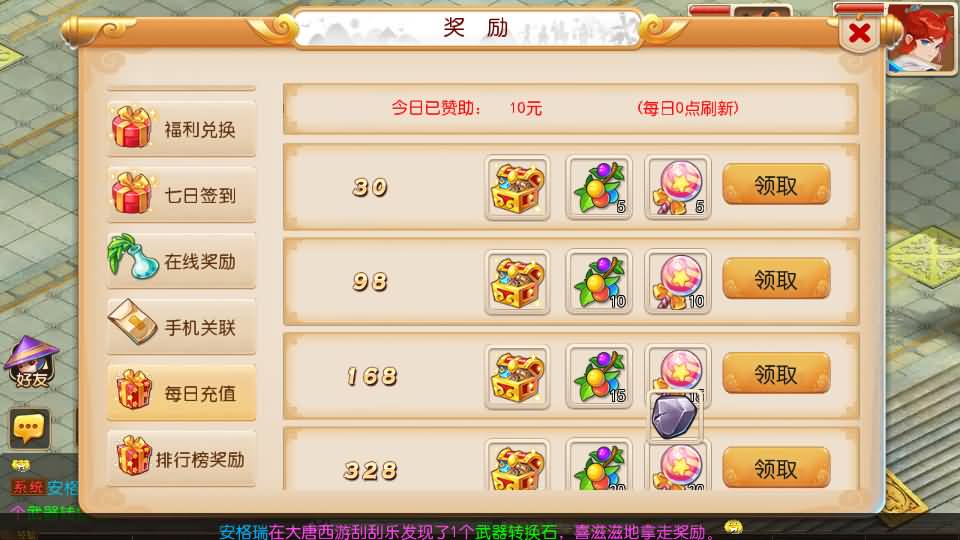Open the 手机关联 tab

point(181,328)
